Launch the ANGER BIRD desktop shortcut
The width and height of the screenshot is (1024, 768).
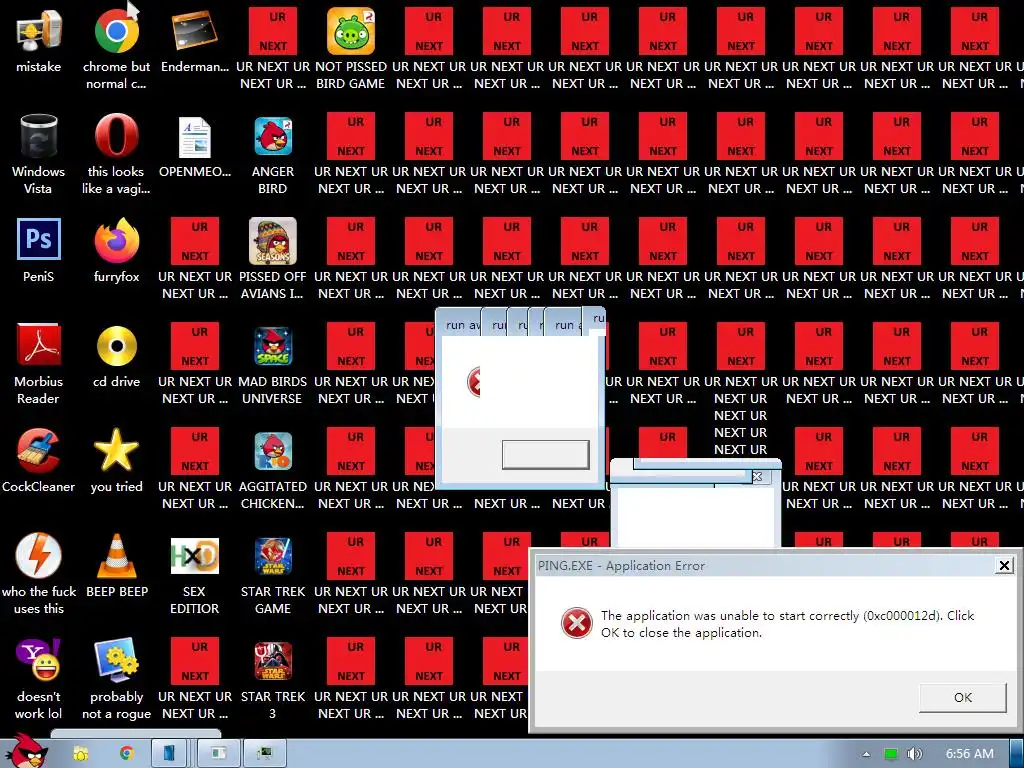point(272,136)
